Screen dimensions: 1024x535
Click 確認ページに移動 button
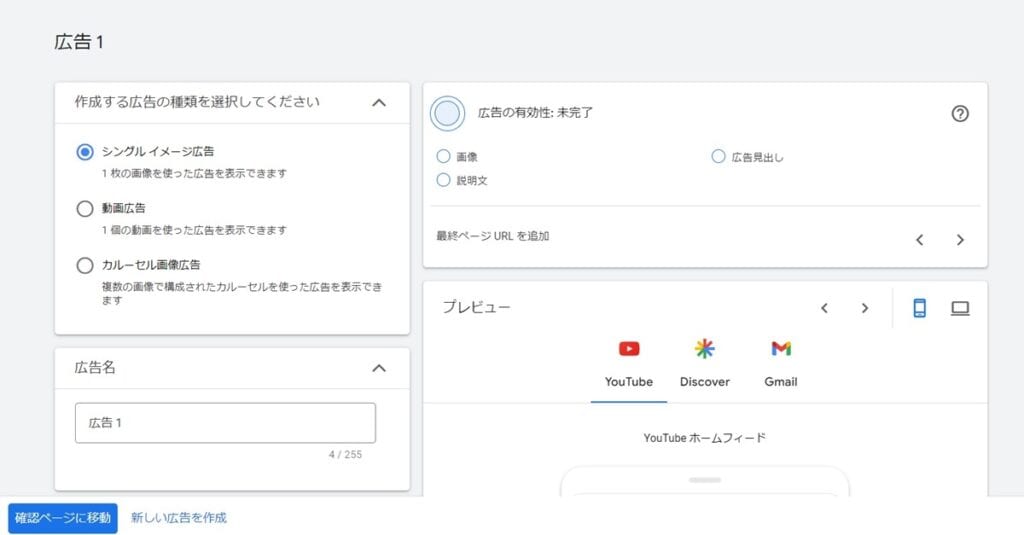[x=63, y=518]
